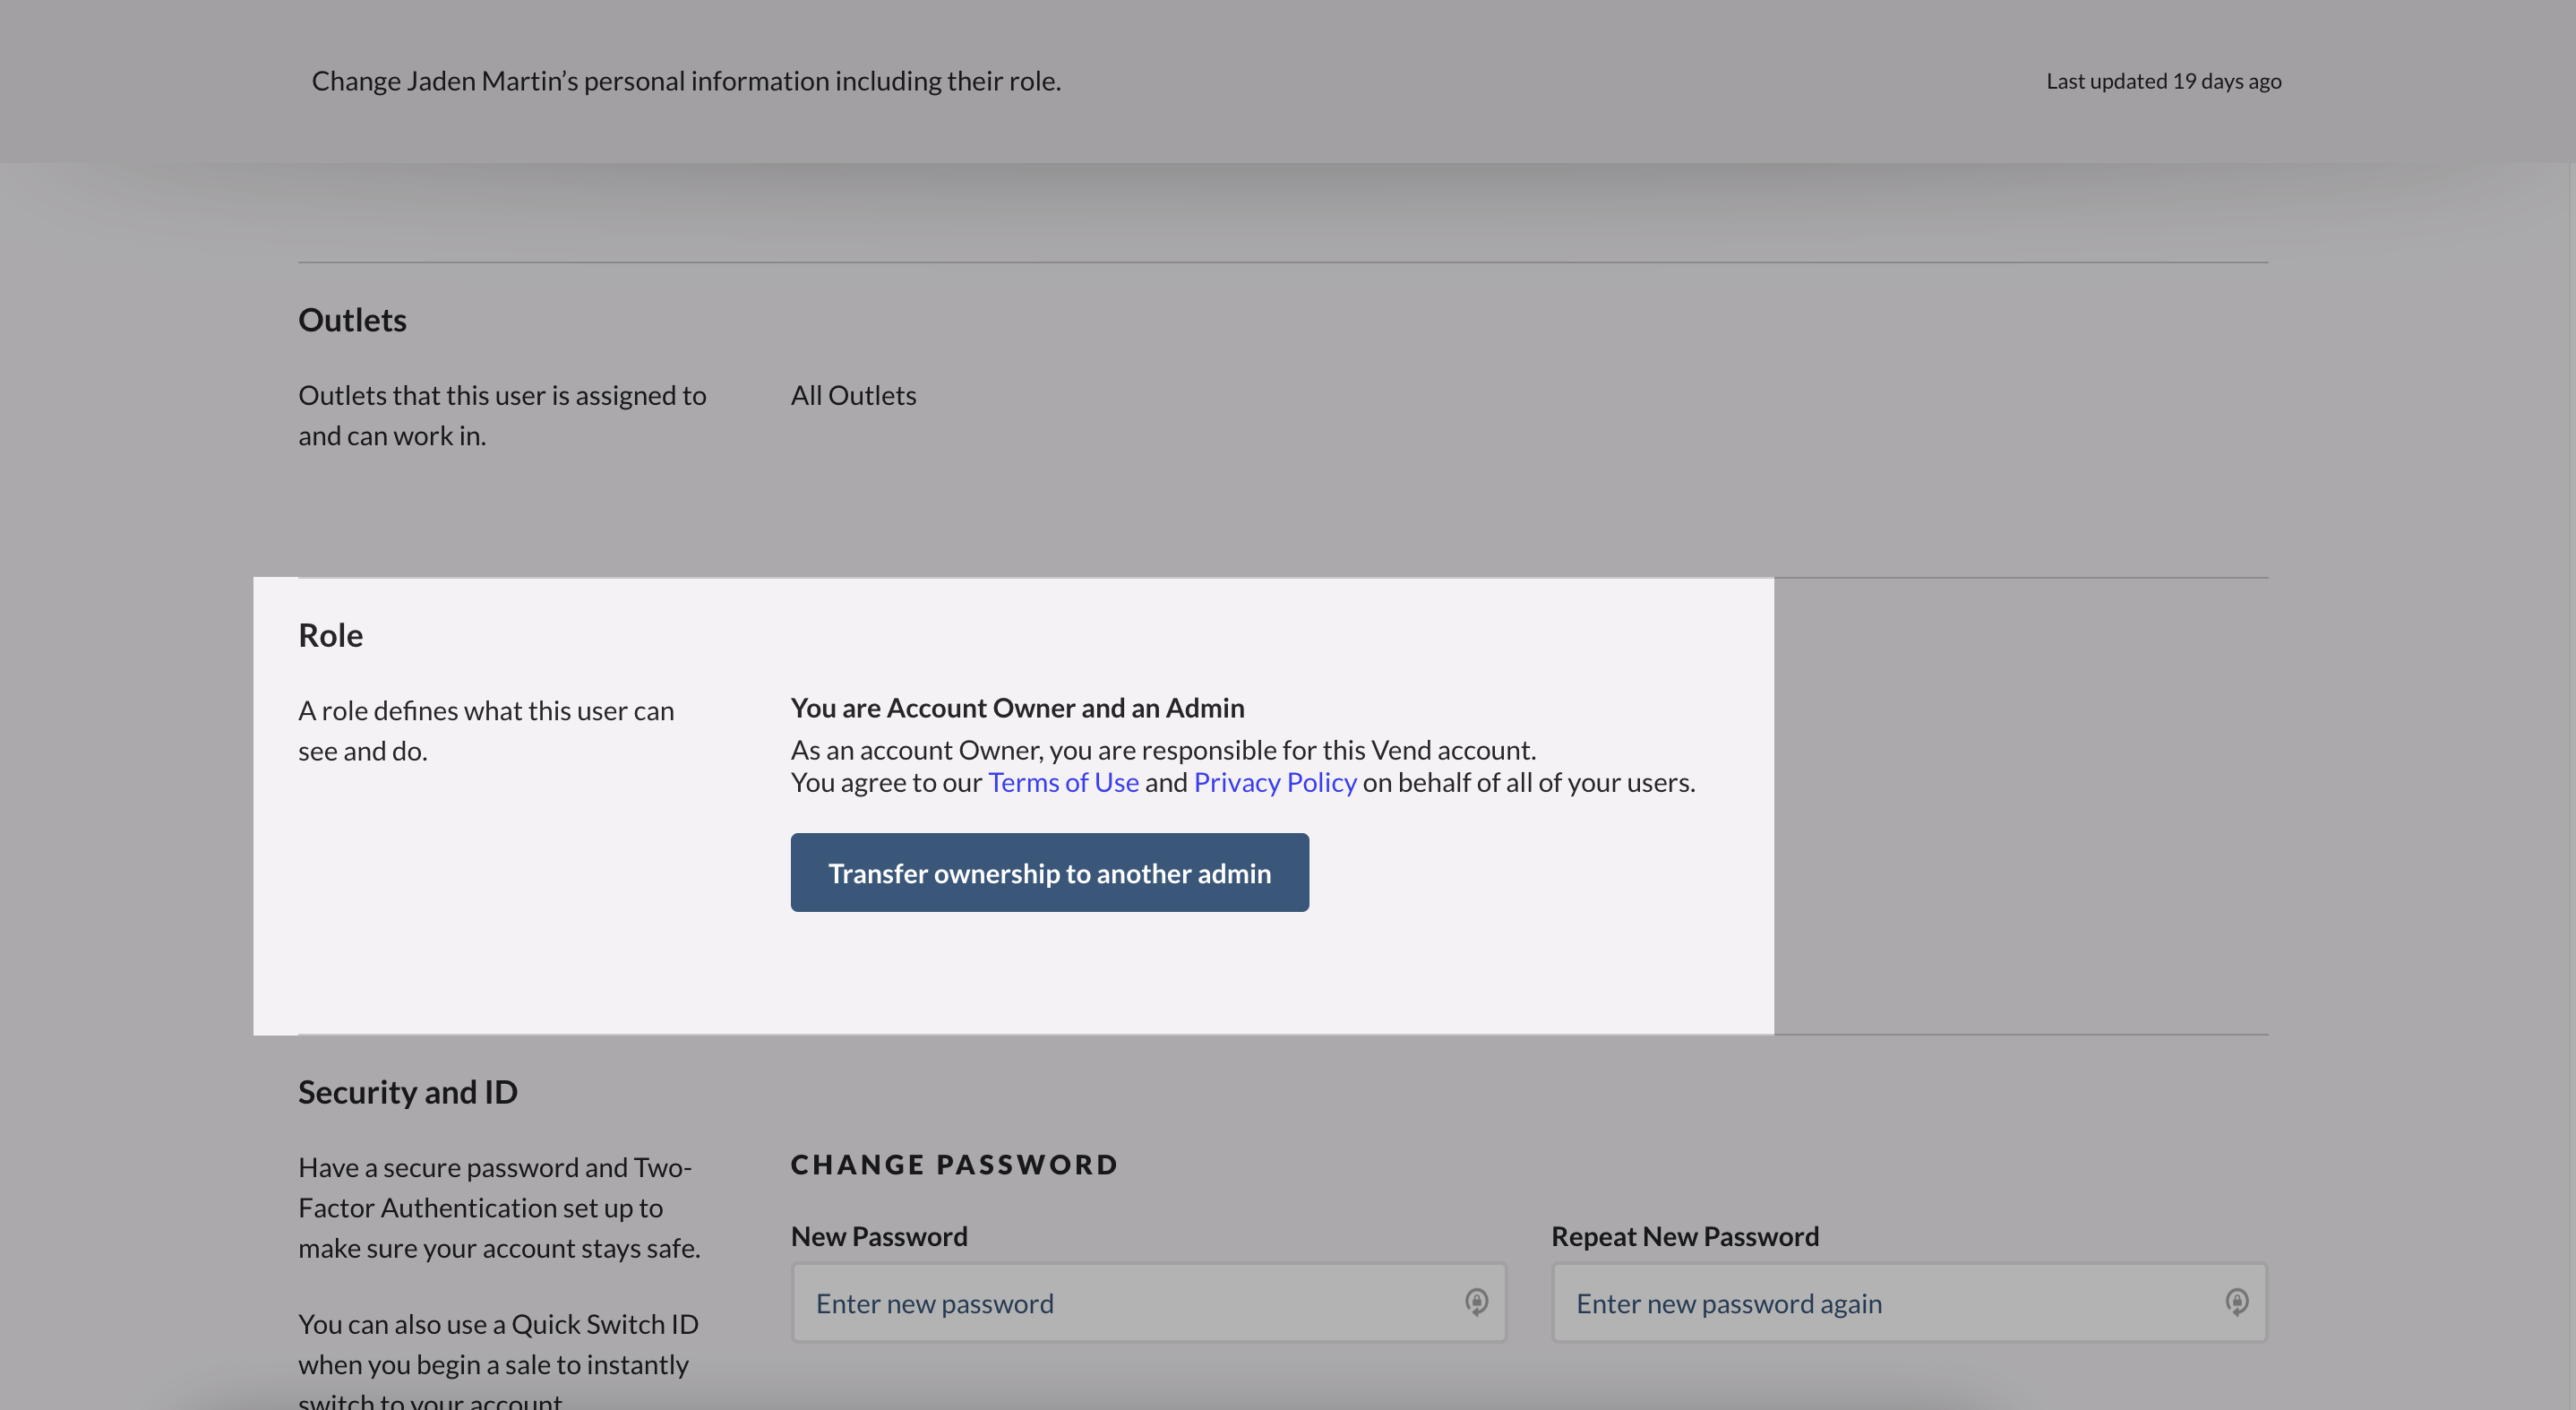This screenshot has width=2576, height=1410.
Task: Click the All Outlets value text
Action: coord(853,396)
